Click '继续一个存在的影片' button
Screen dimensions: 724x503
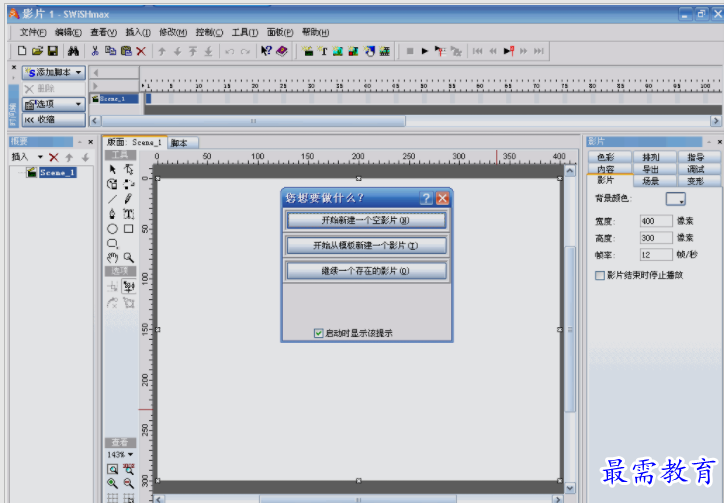click(x=366, y=271)
